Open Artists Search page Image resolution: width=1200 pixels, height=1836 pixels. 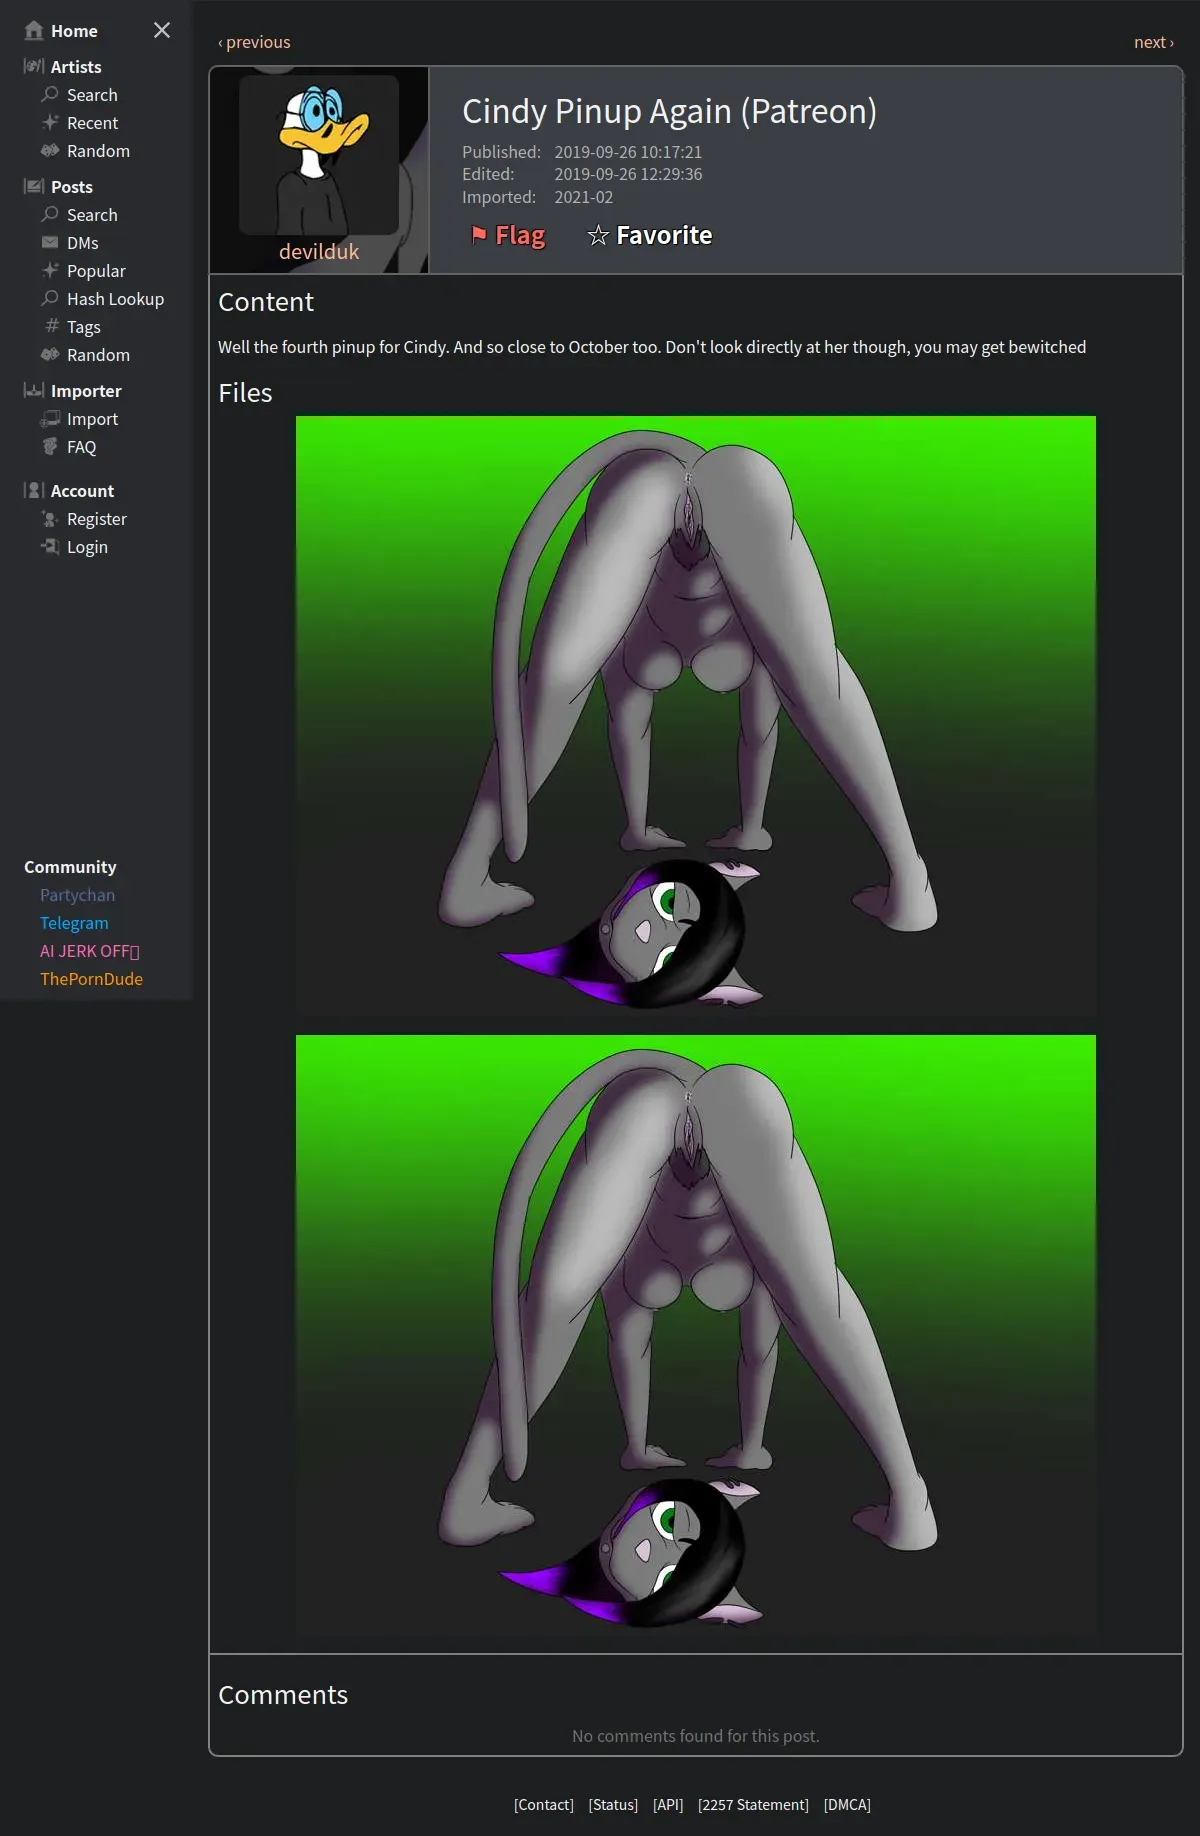click(92, 95)
